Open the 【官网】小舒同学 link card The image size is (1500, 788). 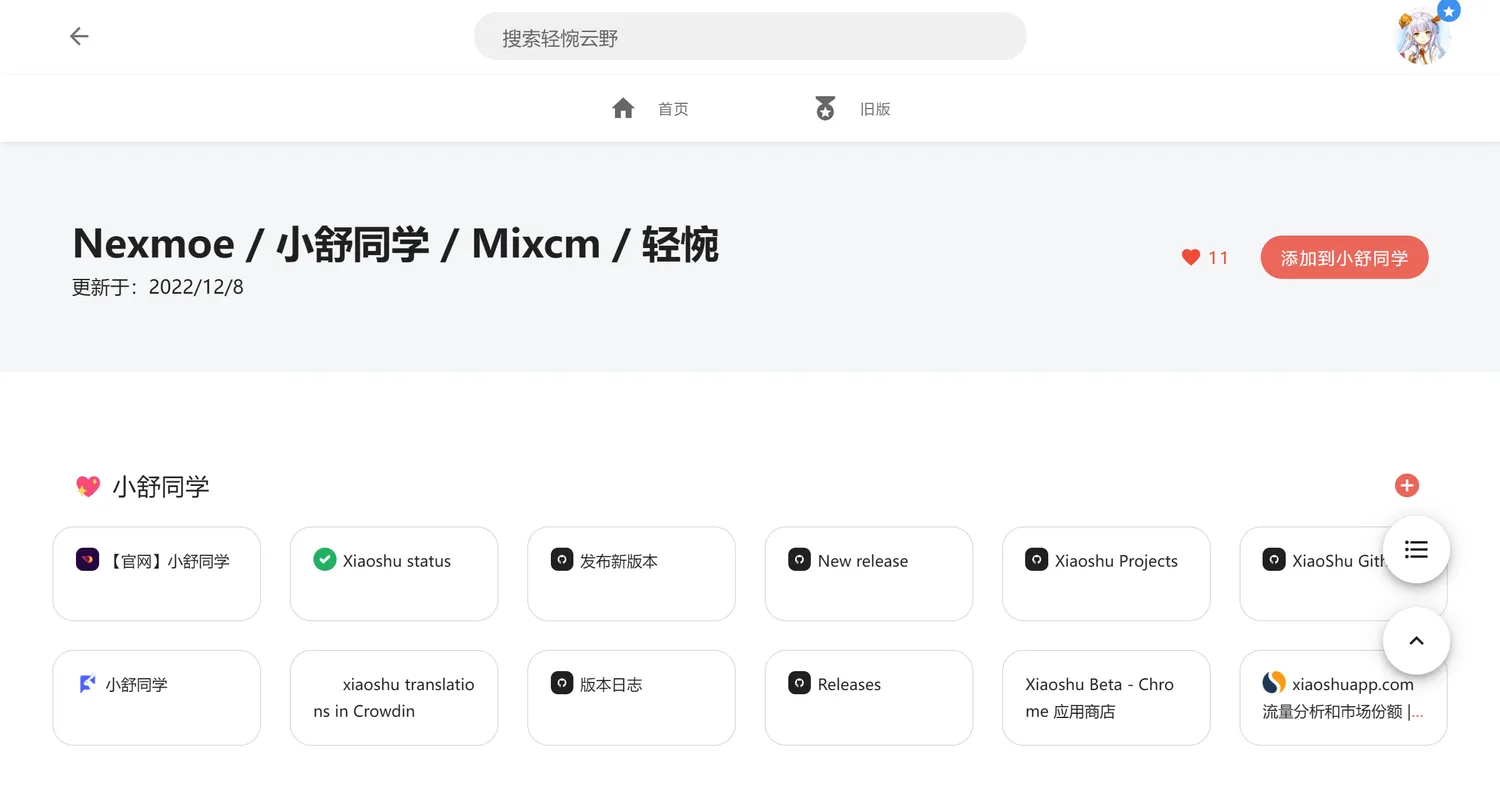[x=157, y=574]
